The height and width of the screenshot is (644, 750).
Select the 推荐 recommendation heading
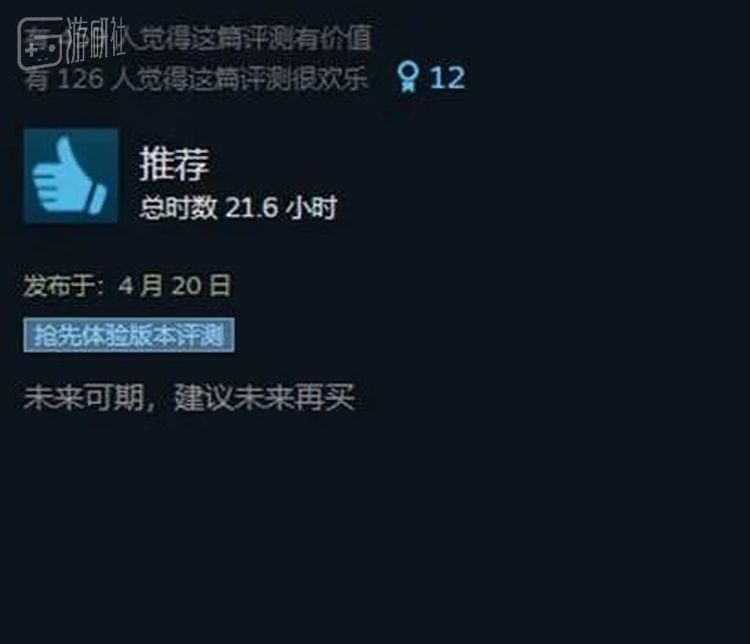click(174, 164)
